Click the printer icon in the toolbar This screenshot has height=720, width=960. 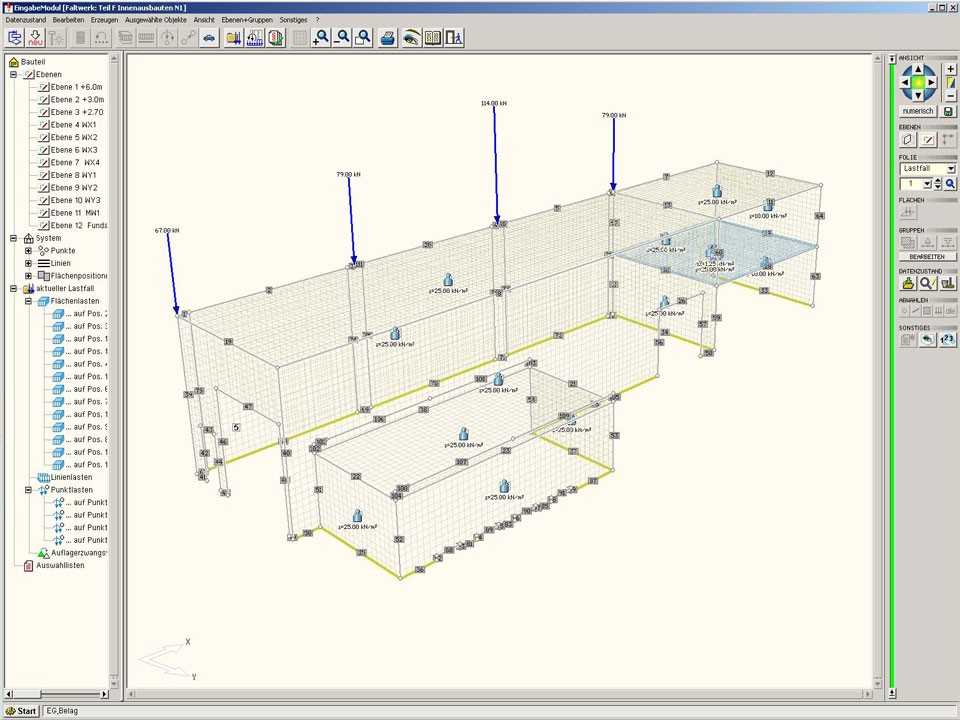coord(387,38)
